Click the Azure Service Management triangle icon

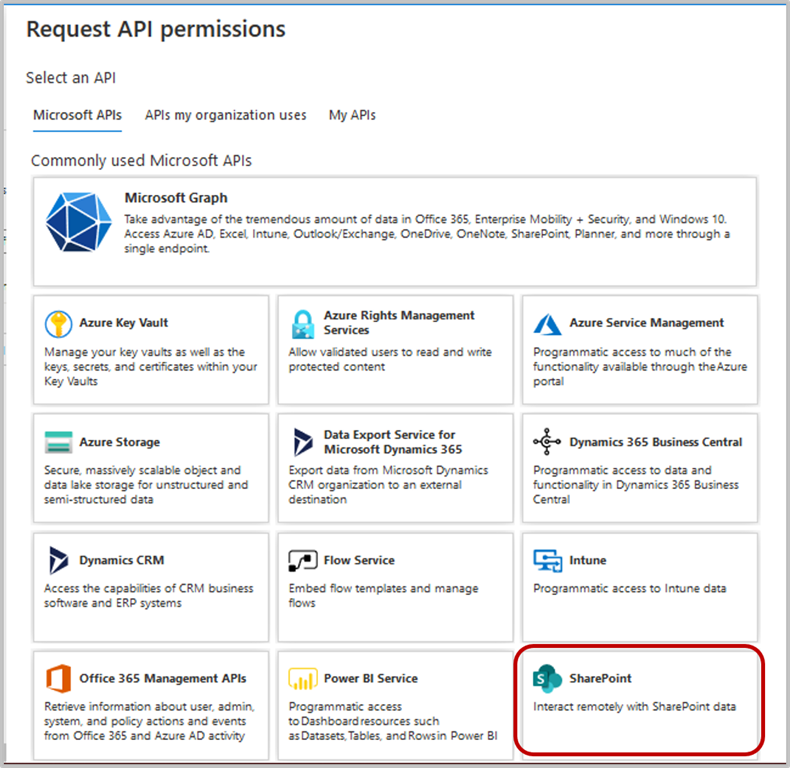pyautogui.click(x=547, y=324)
